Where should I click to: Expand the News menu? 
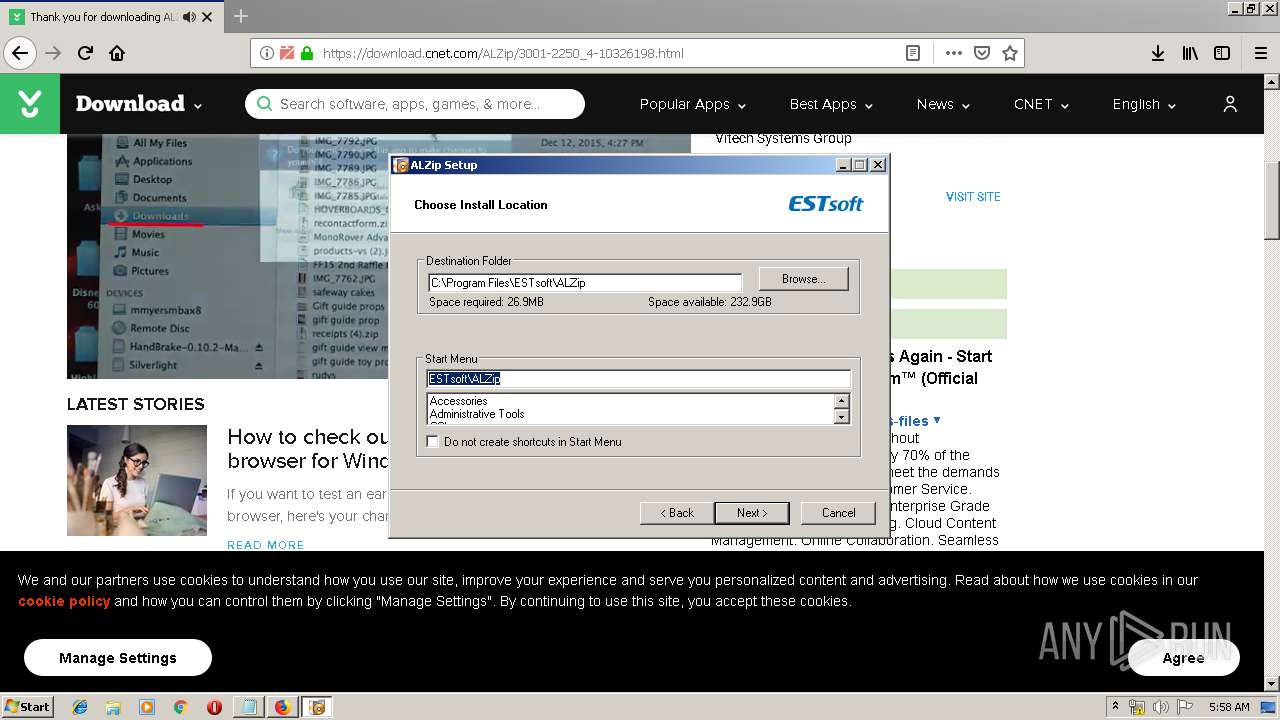[x=943, y=104]
